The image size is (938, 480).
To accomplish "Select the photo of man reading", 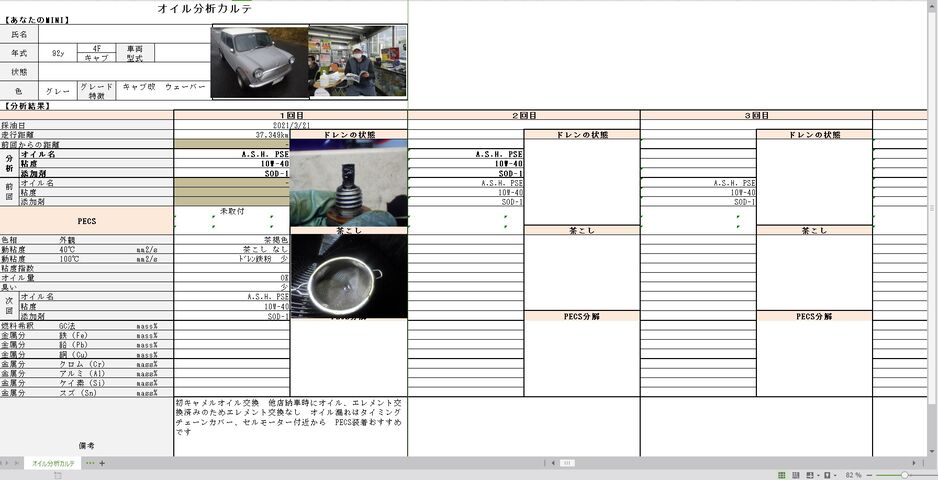I will pyautogui.click(x=358, y=60).
